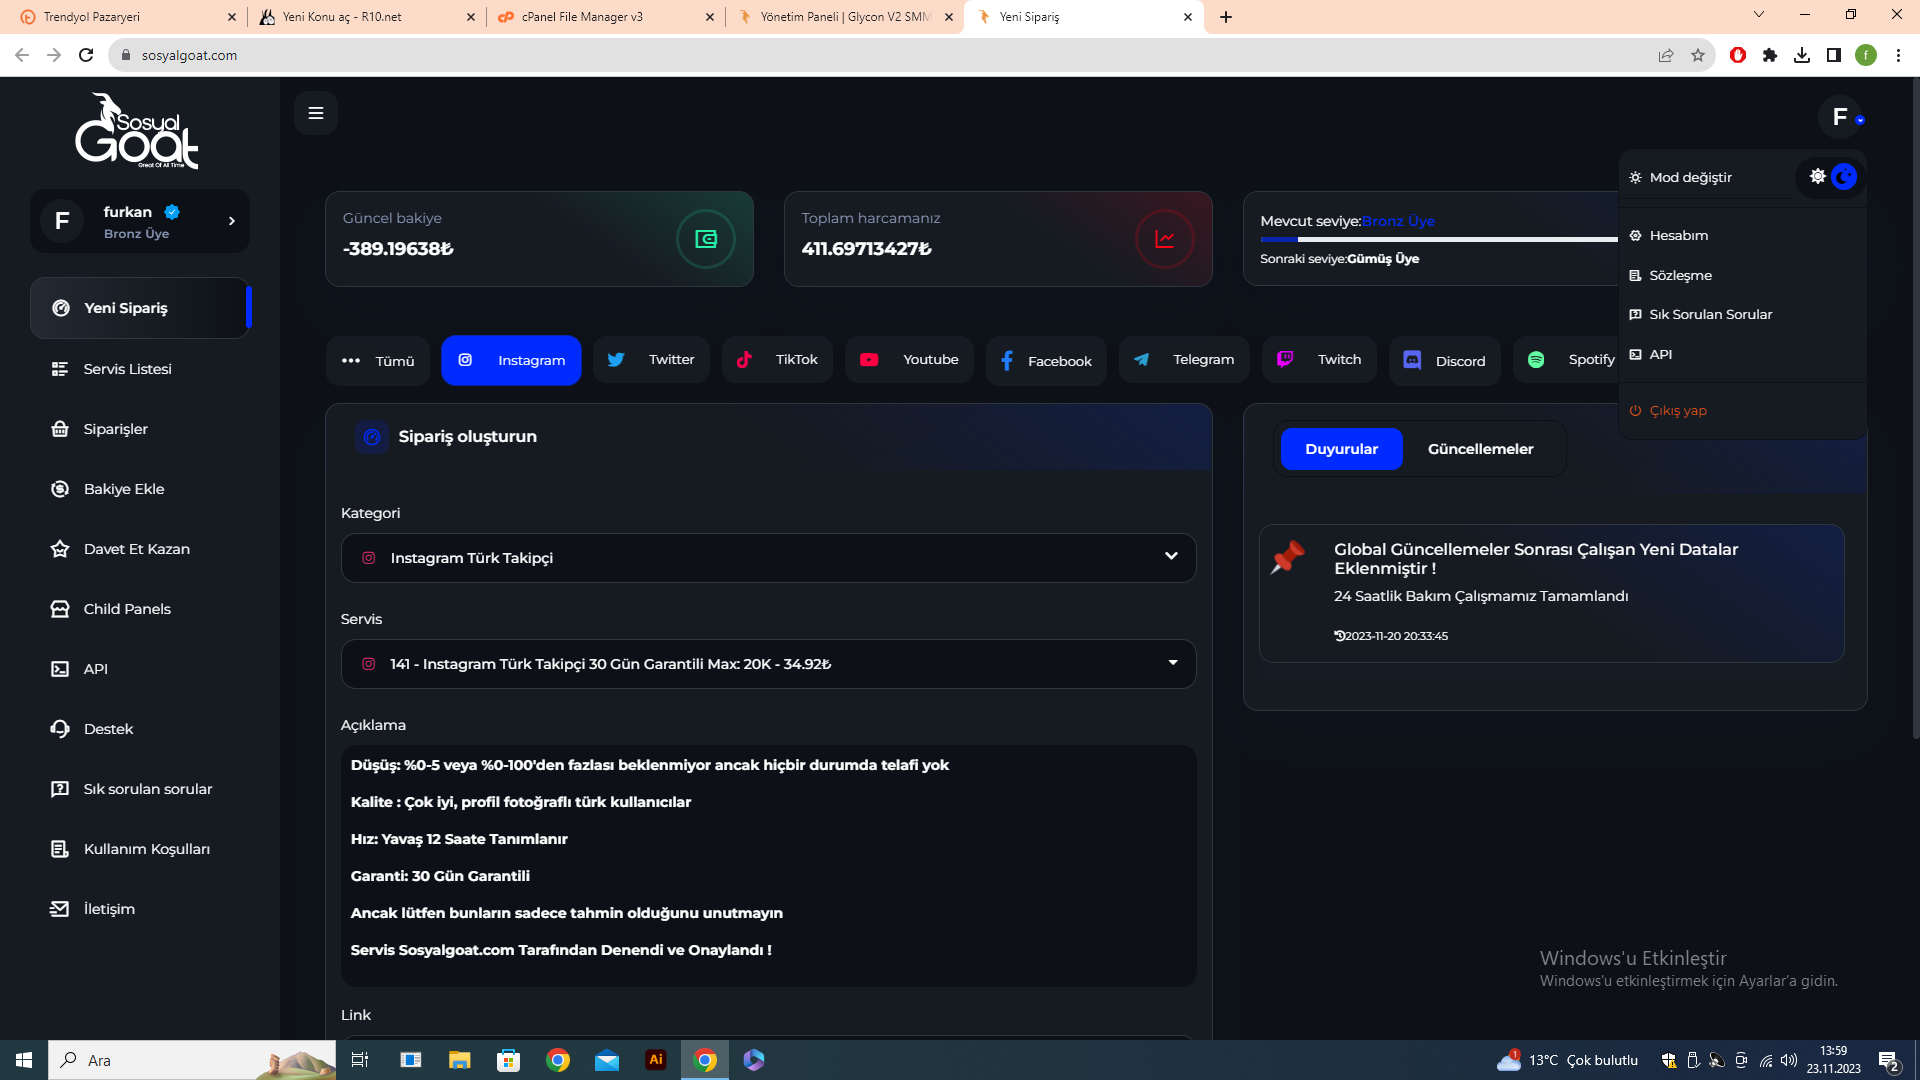Viewport: 1920px width, 1080px height.
Task: Switch to the Yönetim Paneli Glycon tab
Action: click(845, 17)
